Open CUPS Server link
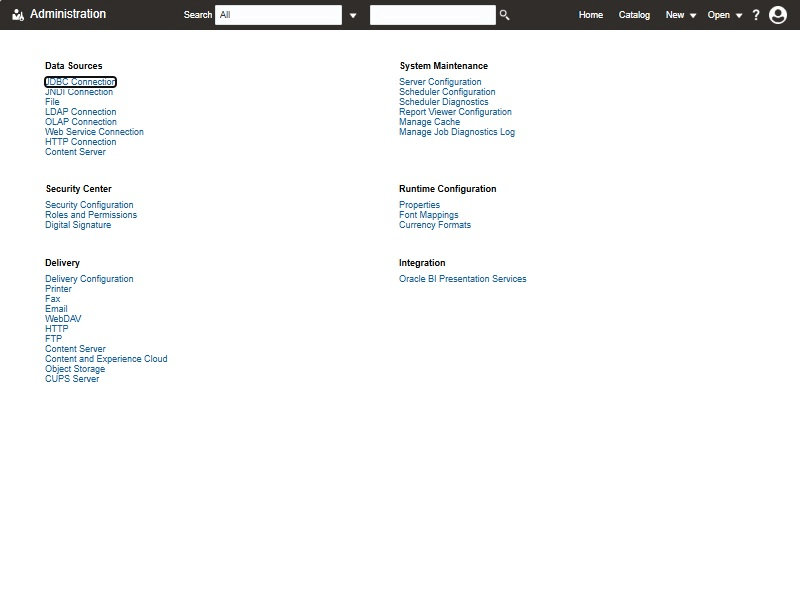The height and width of the screenshot is (600, 800). 72,379
